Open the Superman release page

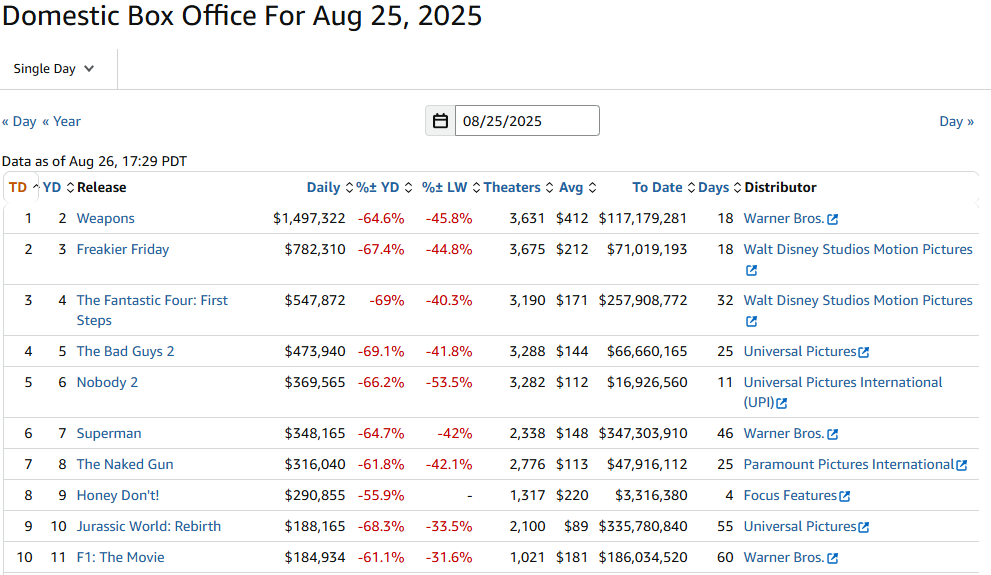[109, 433]
